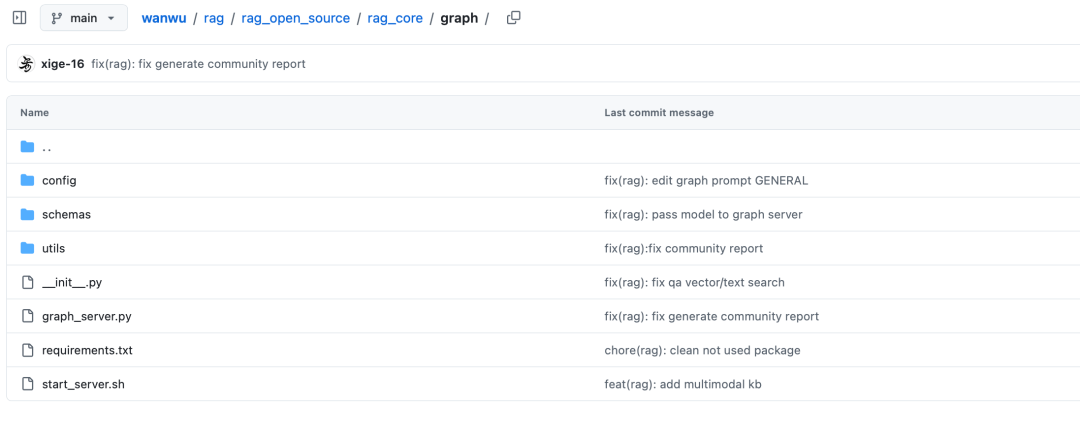Click the start_server.sh file icon
This screenshot has height=438, width=1080.
click(28, 384)
